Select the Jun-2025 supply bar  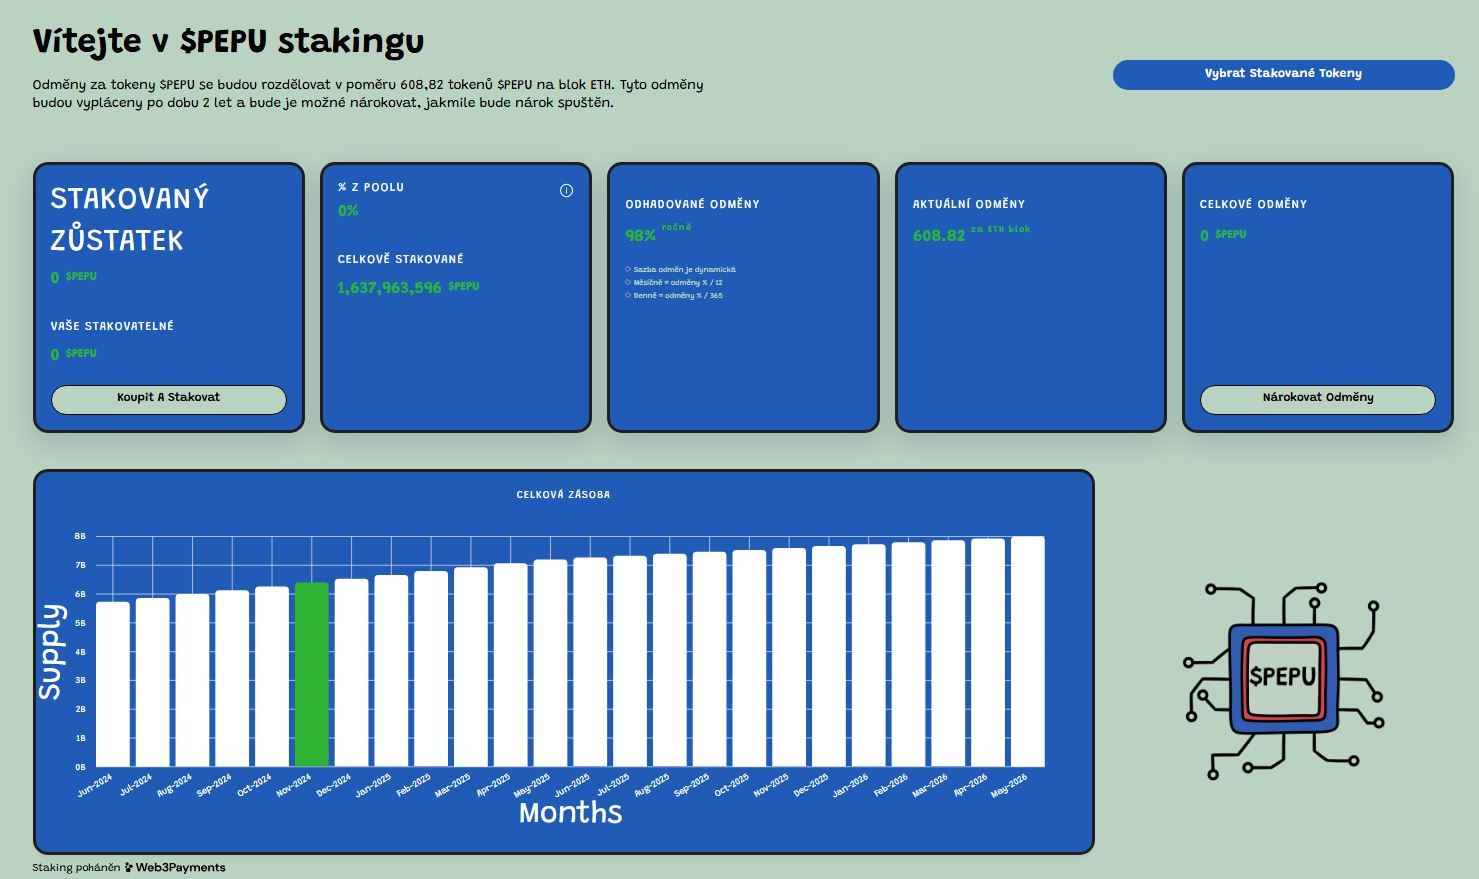pyautogui.click(x=590, y=663)
